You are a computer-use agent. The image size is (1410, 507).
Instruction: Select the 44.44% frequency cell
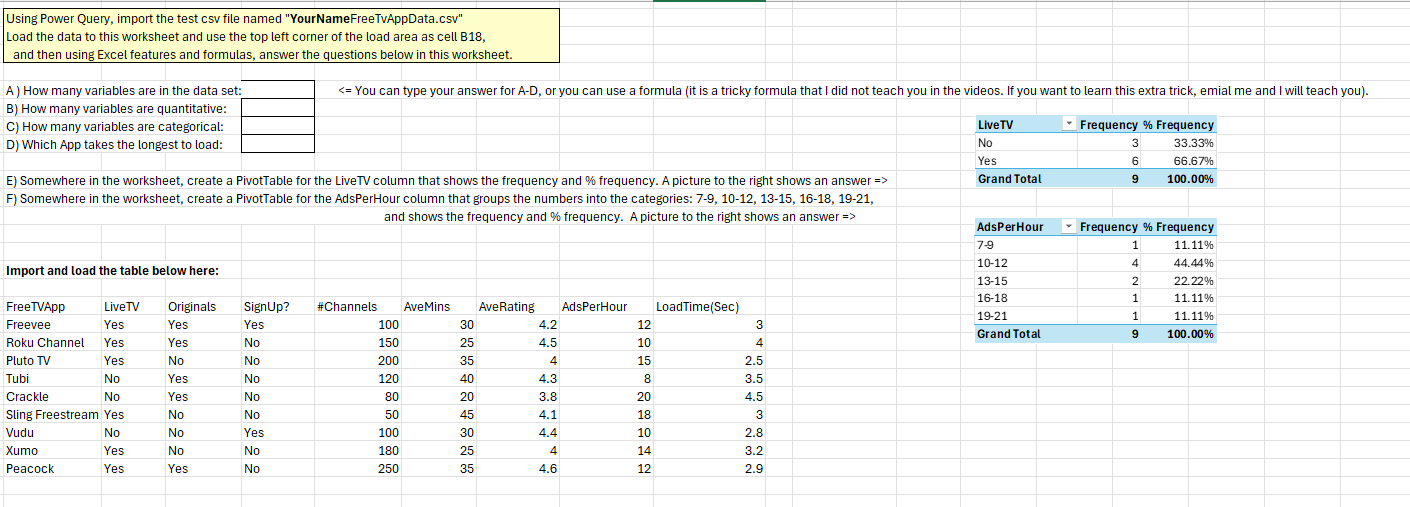tap(1178, 263)
